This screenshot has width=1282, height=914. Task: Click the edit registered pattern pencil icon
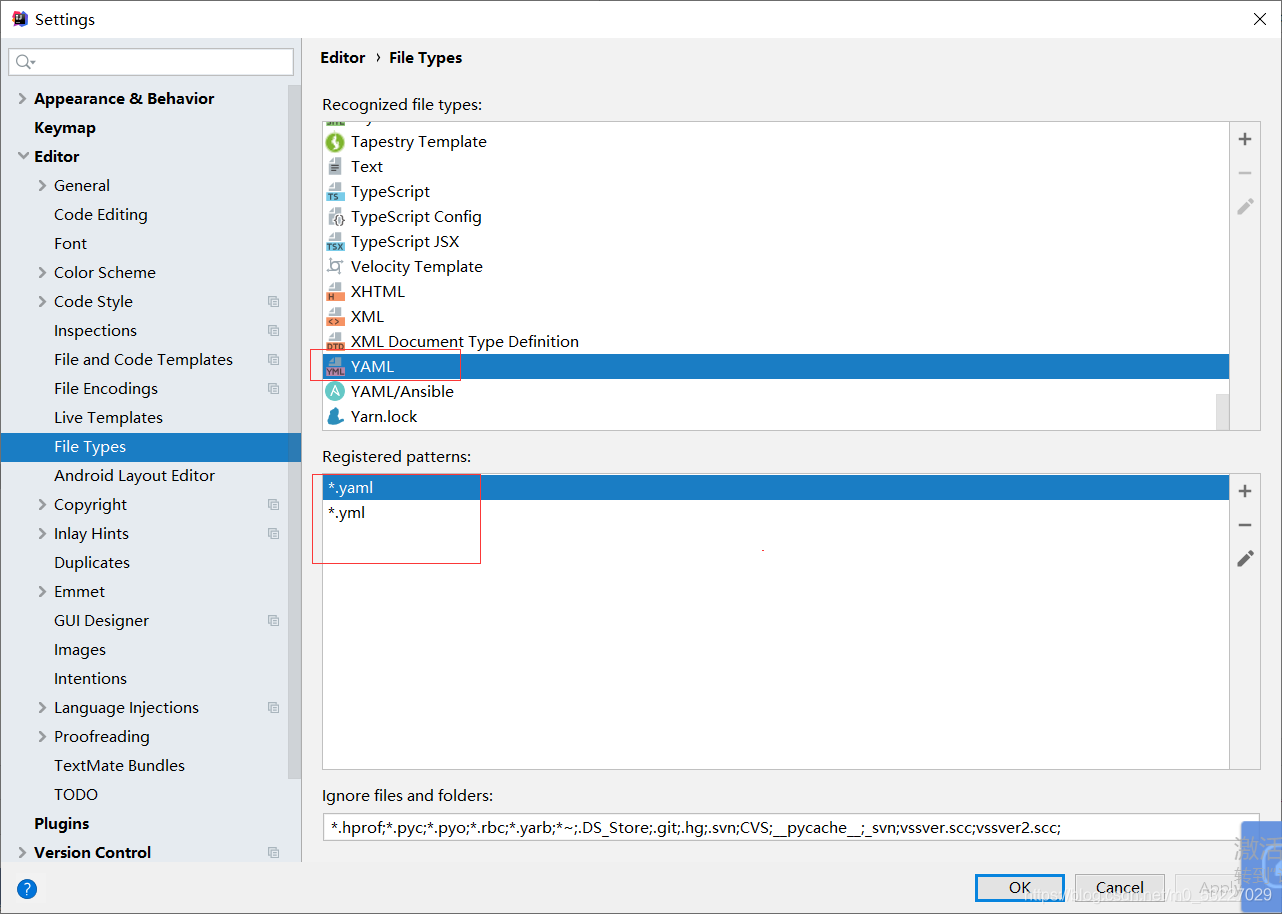[1245, 558]
